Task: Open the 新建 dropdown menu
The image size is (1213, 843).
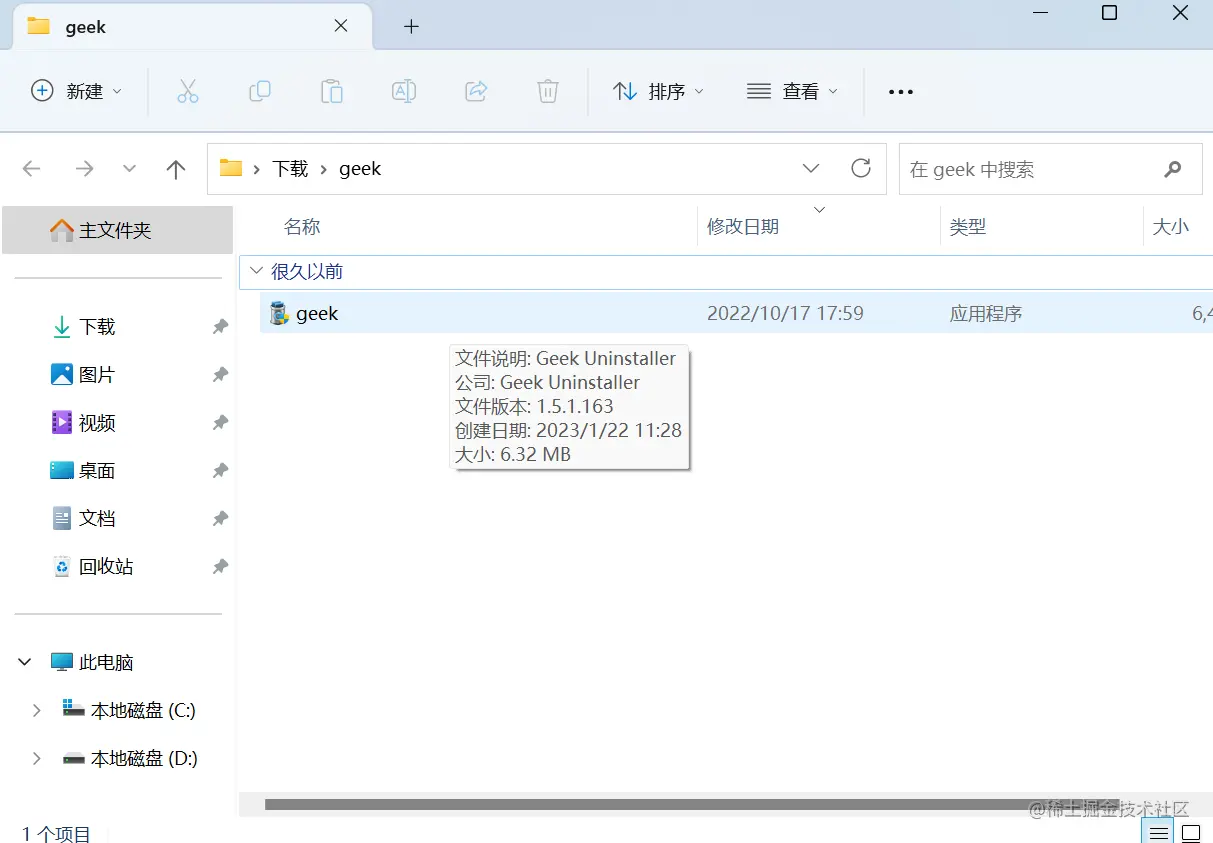Action: pyautogui.click(x=77, y=91)
